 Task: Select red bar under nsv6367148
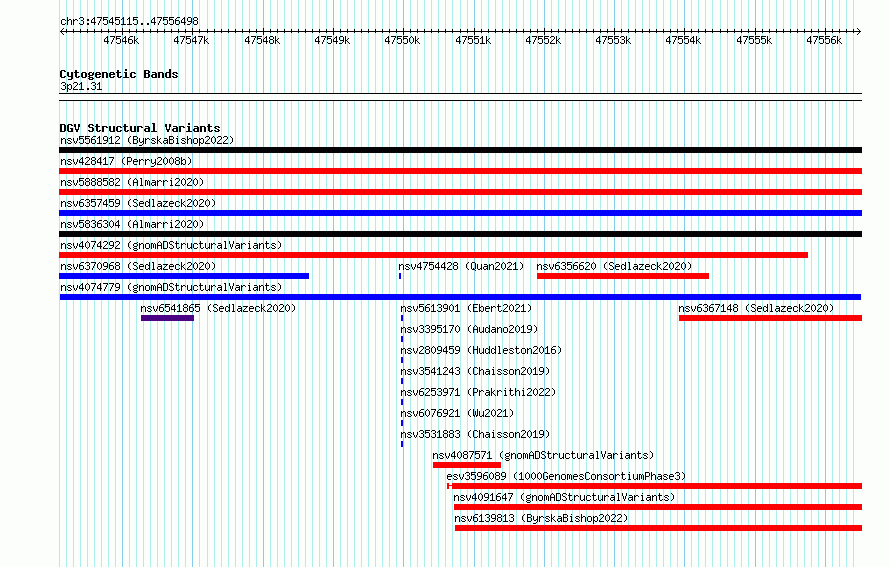pos(770,318)
